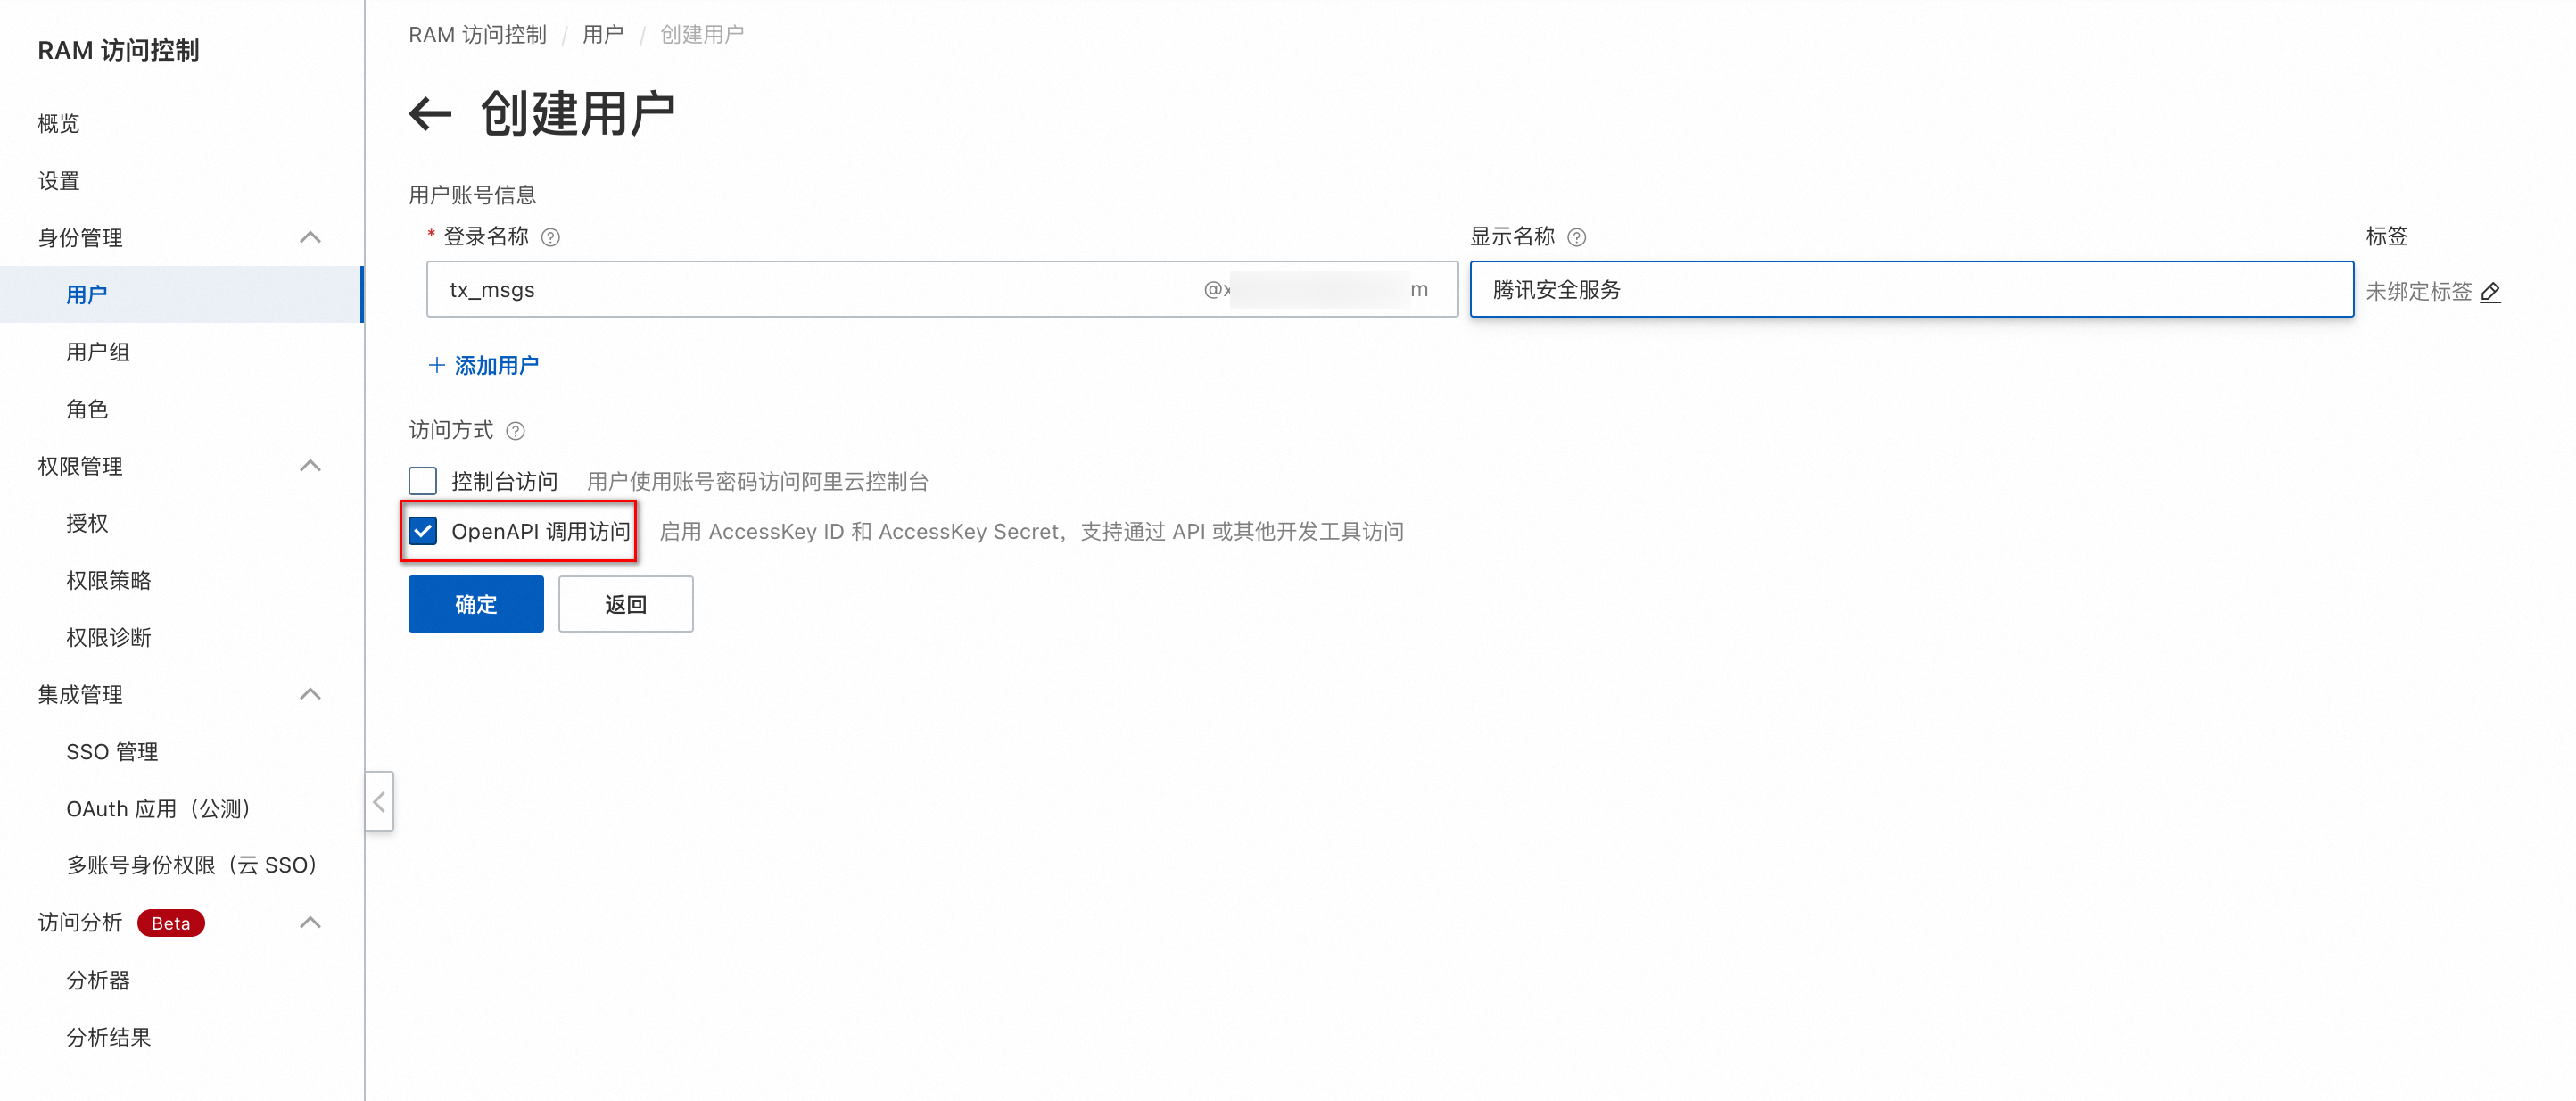Viewport: 2576px width, 1101px height.
Task: Collapse the 权限管理 section
Action: click(310, 466)
